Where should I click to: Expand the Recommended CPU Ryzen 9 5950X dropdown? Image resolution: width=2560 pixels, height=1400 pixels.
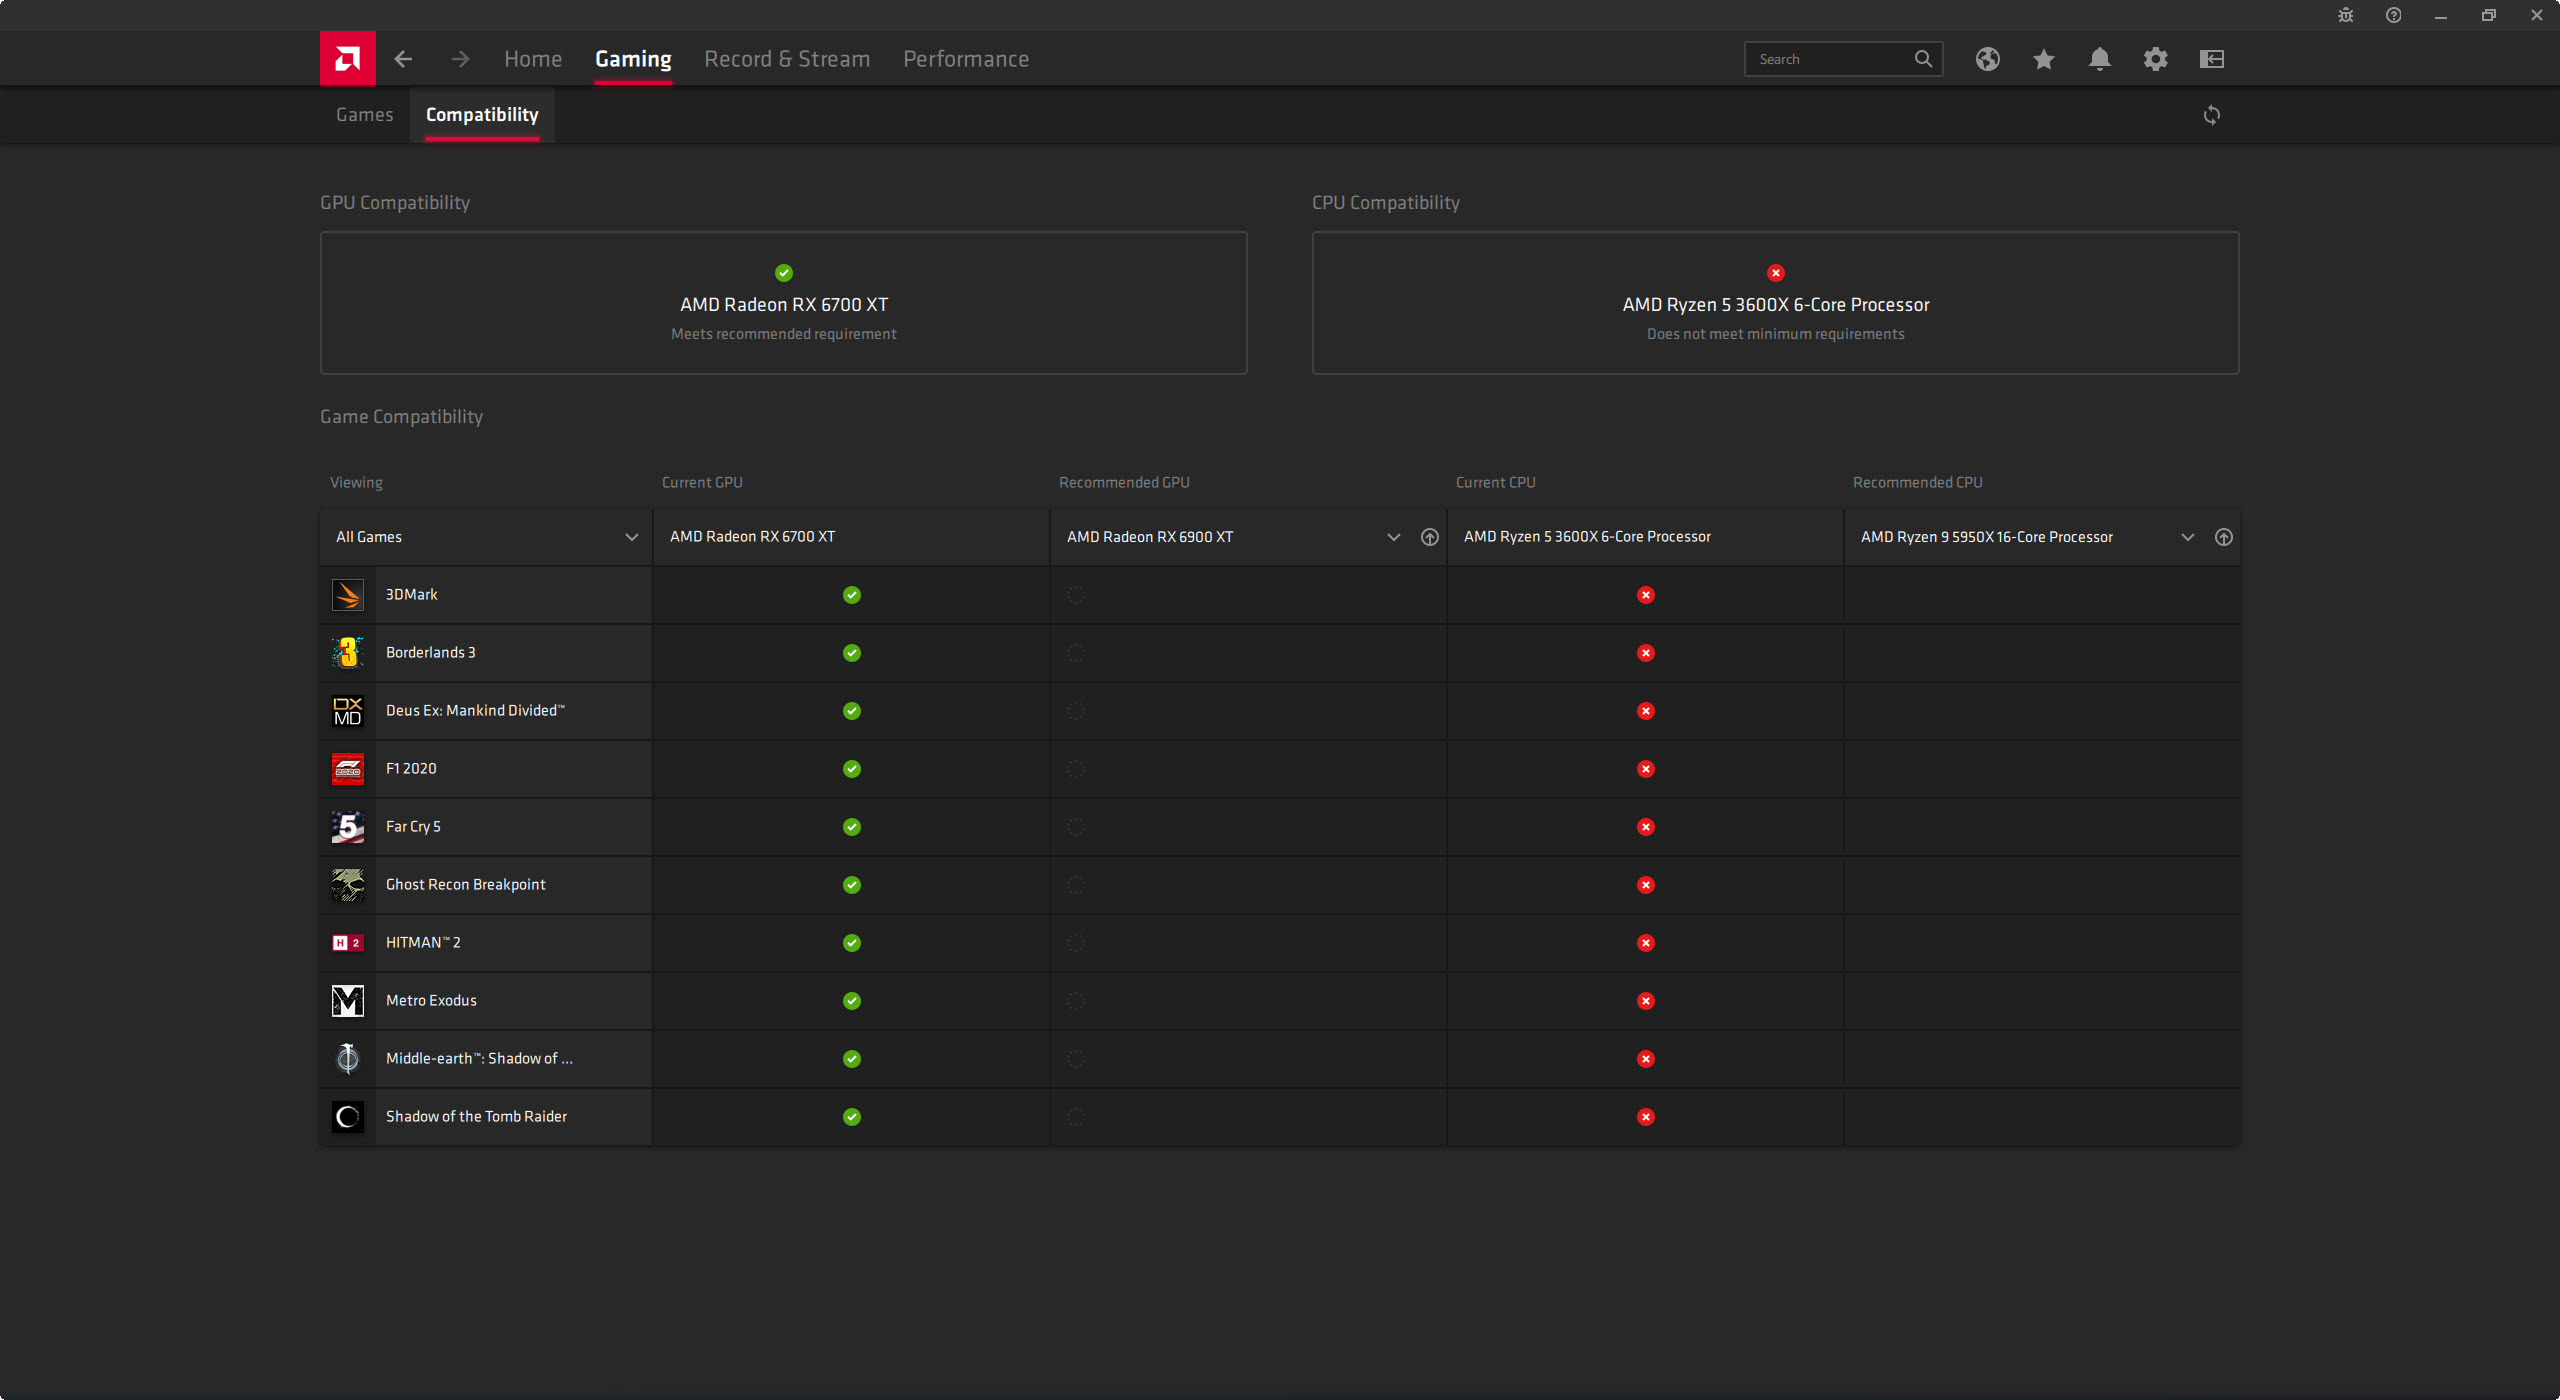pos(2187,537)
